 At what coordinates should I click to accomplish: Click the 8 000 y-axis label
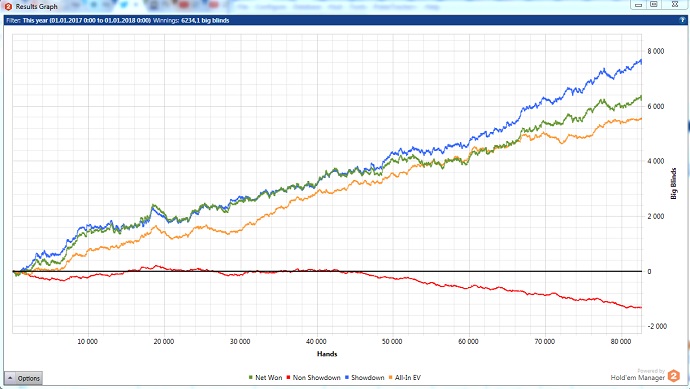pos(655,51)
